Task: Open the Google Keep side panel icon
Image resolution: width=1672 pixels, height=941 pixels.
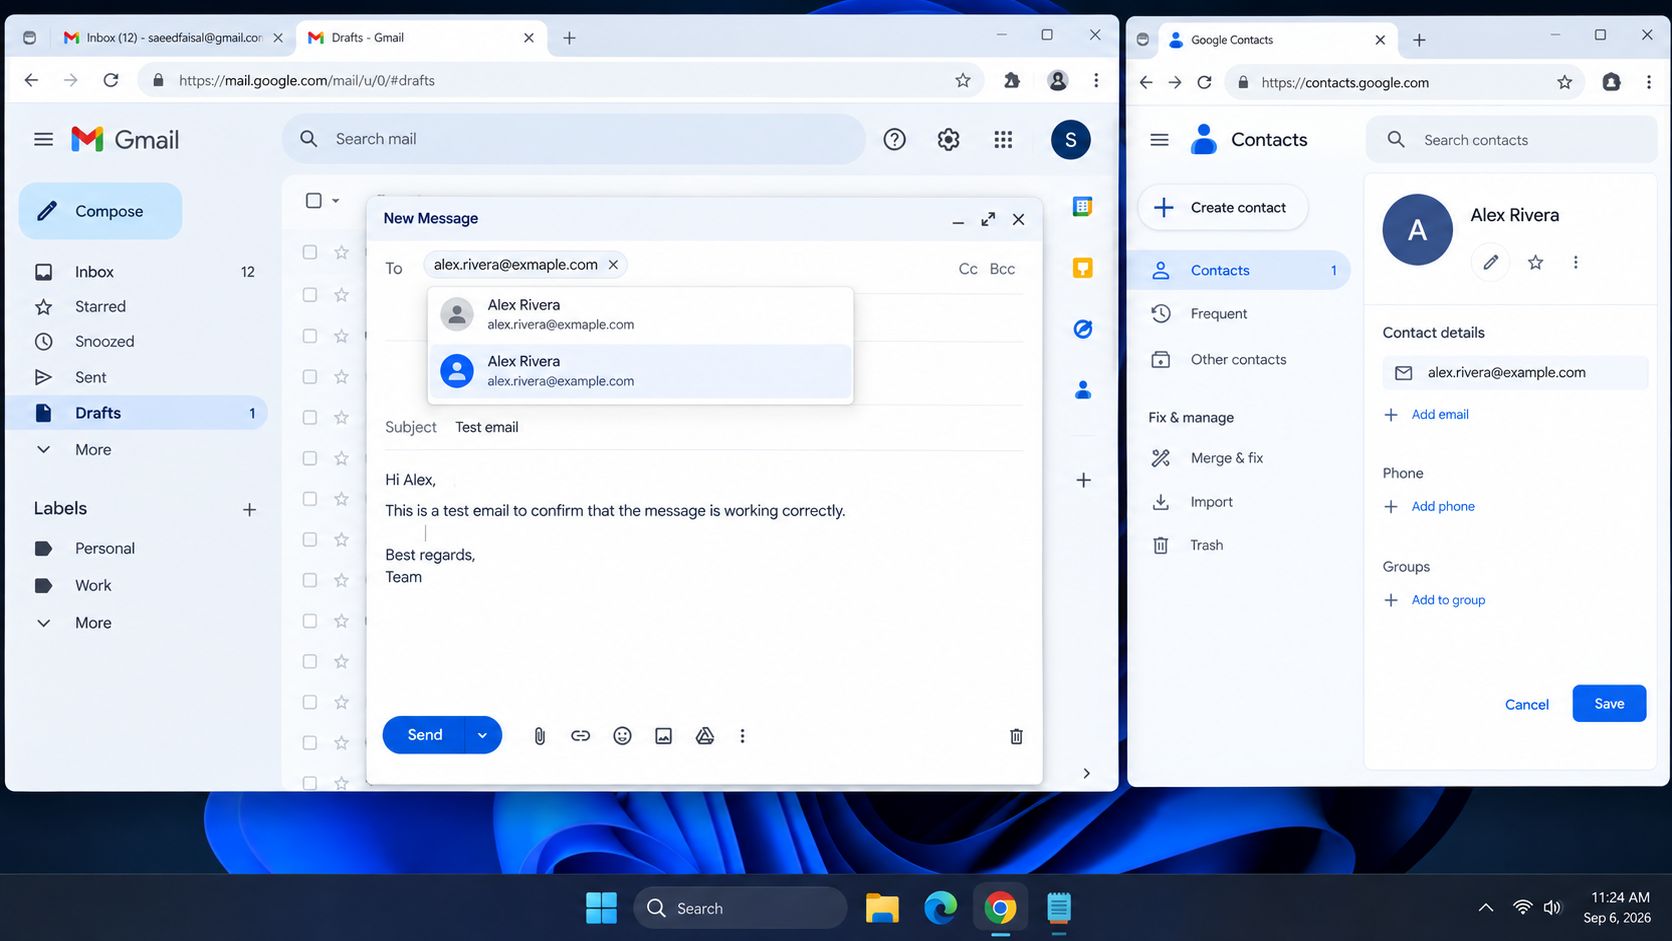Action: coord(1082,268)
